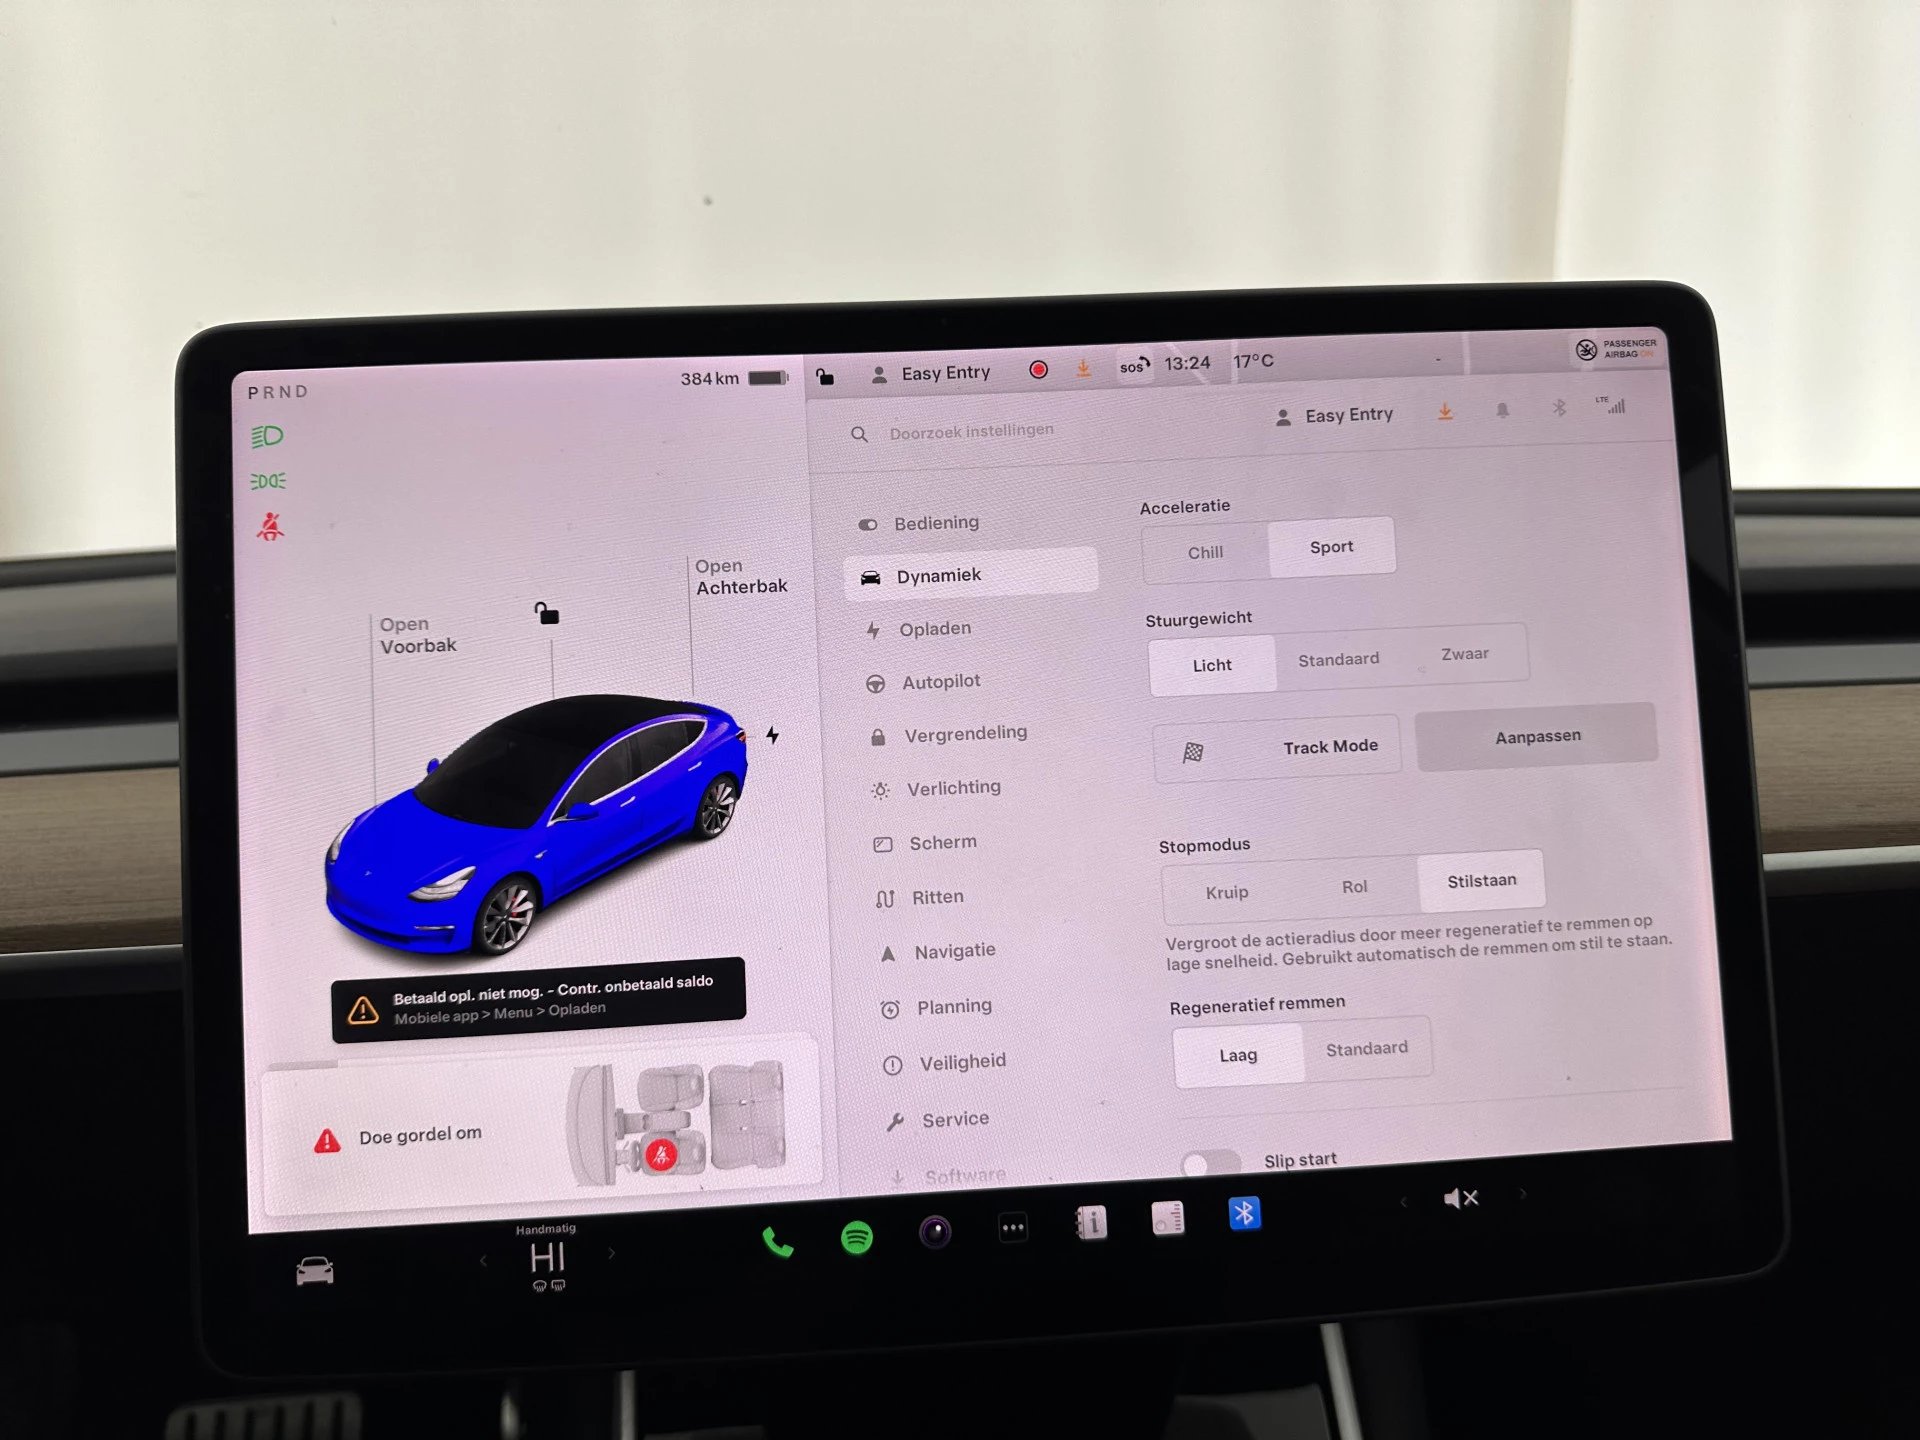This screenshot has width=1920, height=1440.
Task: Open Autopilot settings section
Action: [940, 681]
